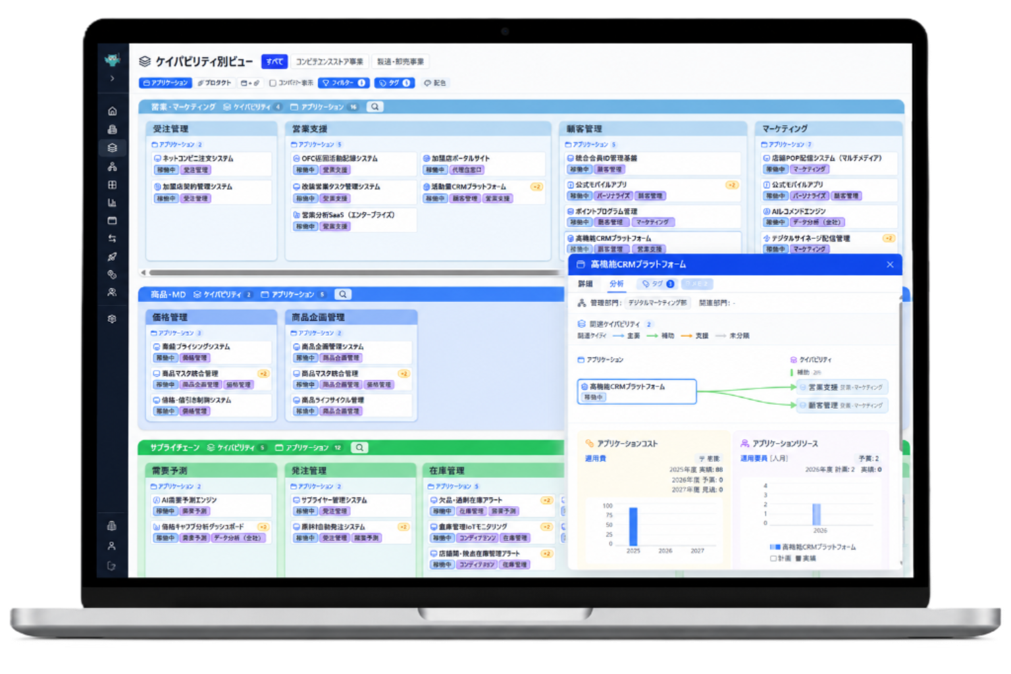Open the 分析 tab in the detail panel

[x=617, y=284]
